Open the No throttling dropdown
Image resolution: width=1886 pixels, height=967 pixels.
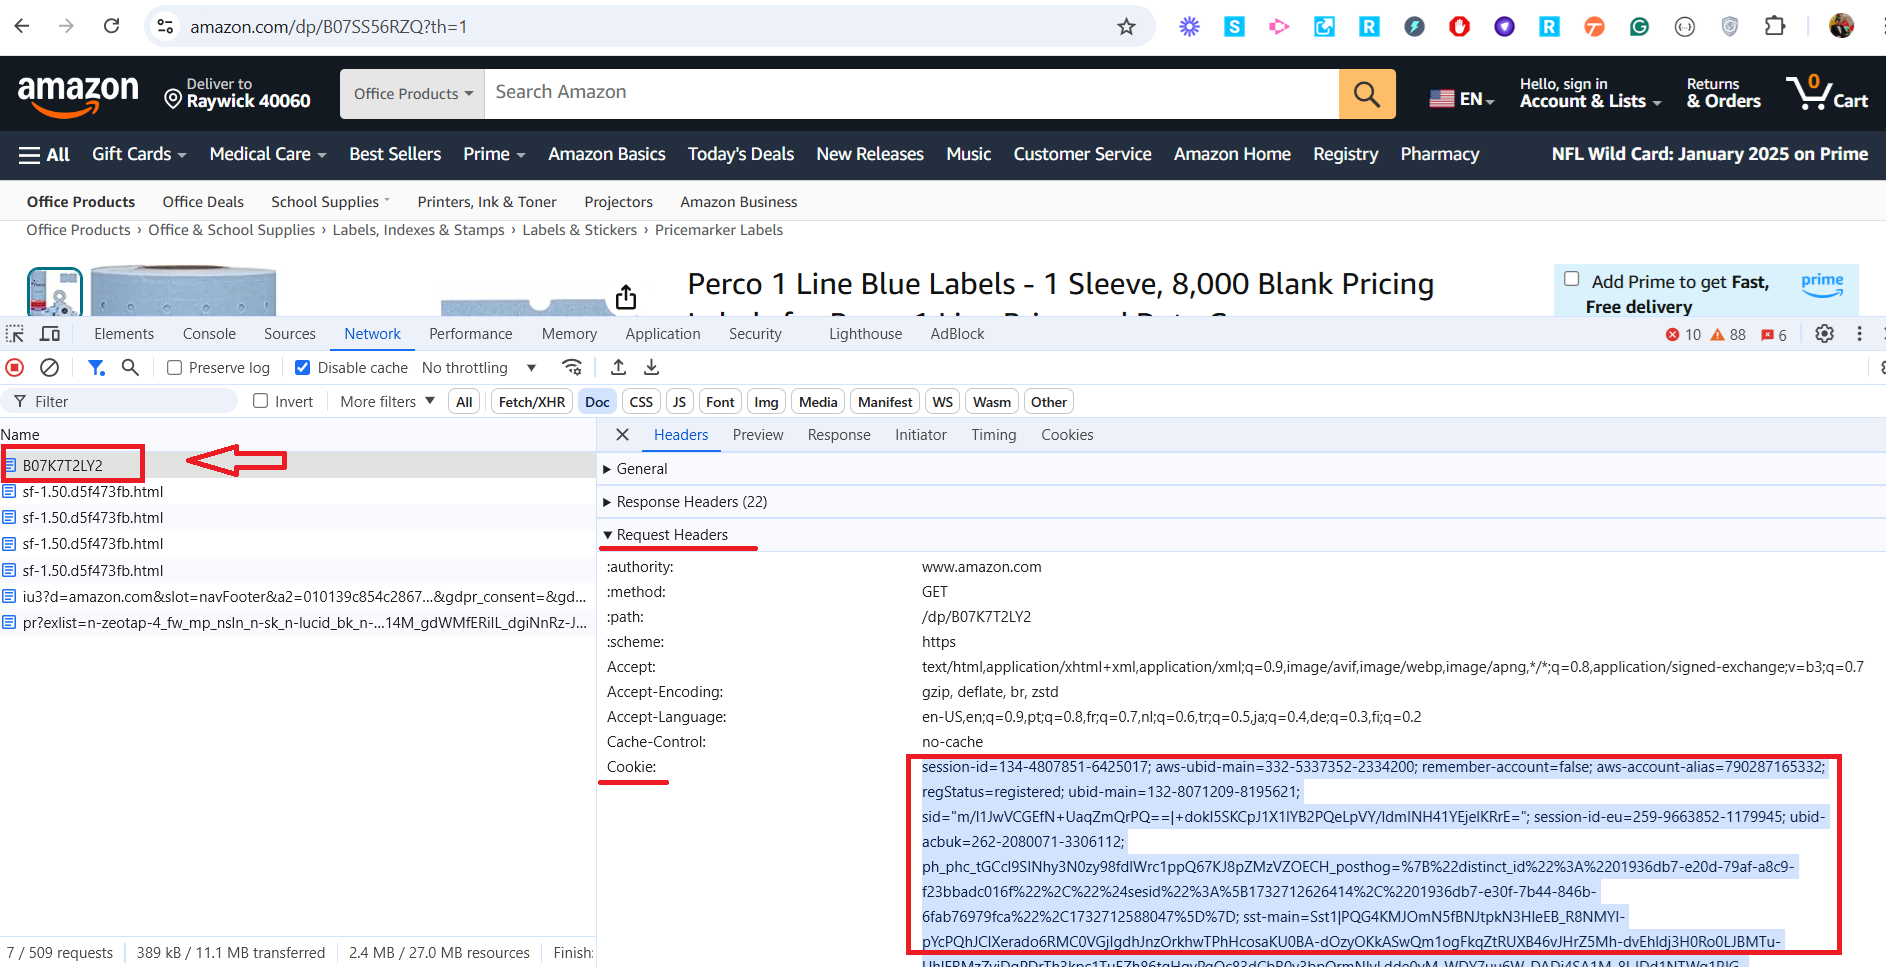(479, 368)
